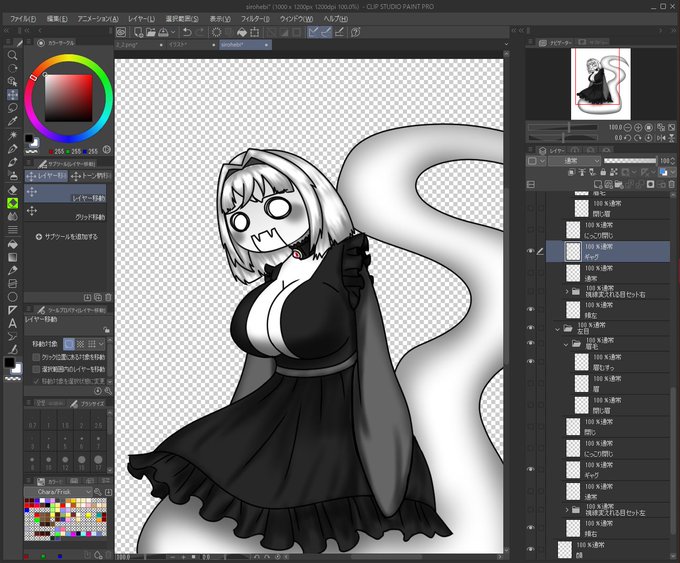Open the save icon dropdown arrow
This screenshot has height=563, width=680.
coord(173,32)
